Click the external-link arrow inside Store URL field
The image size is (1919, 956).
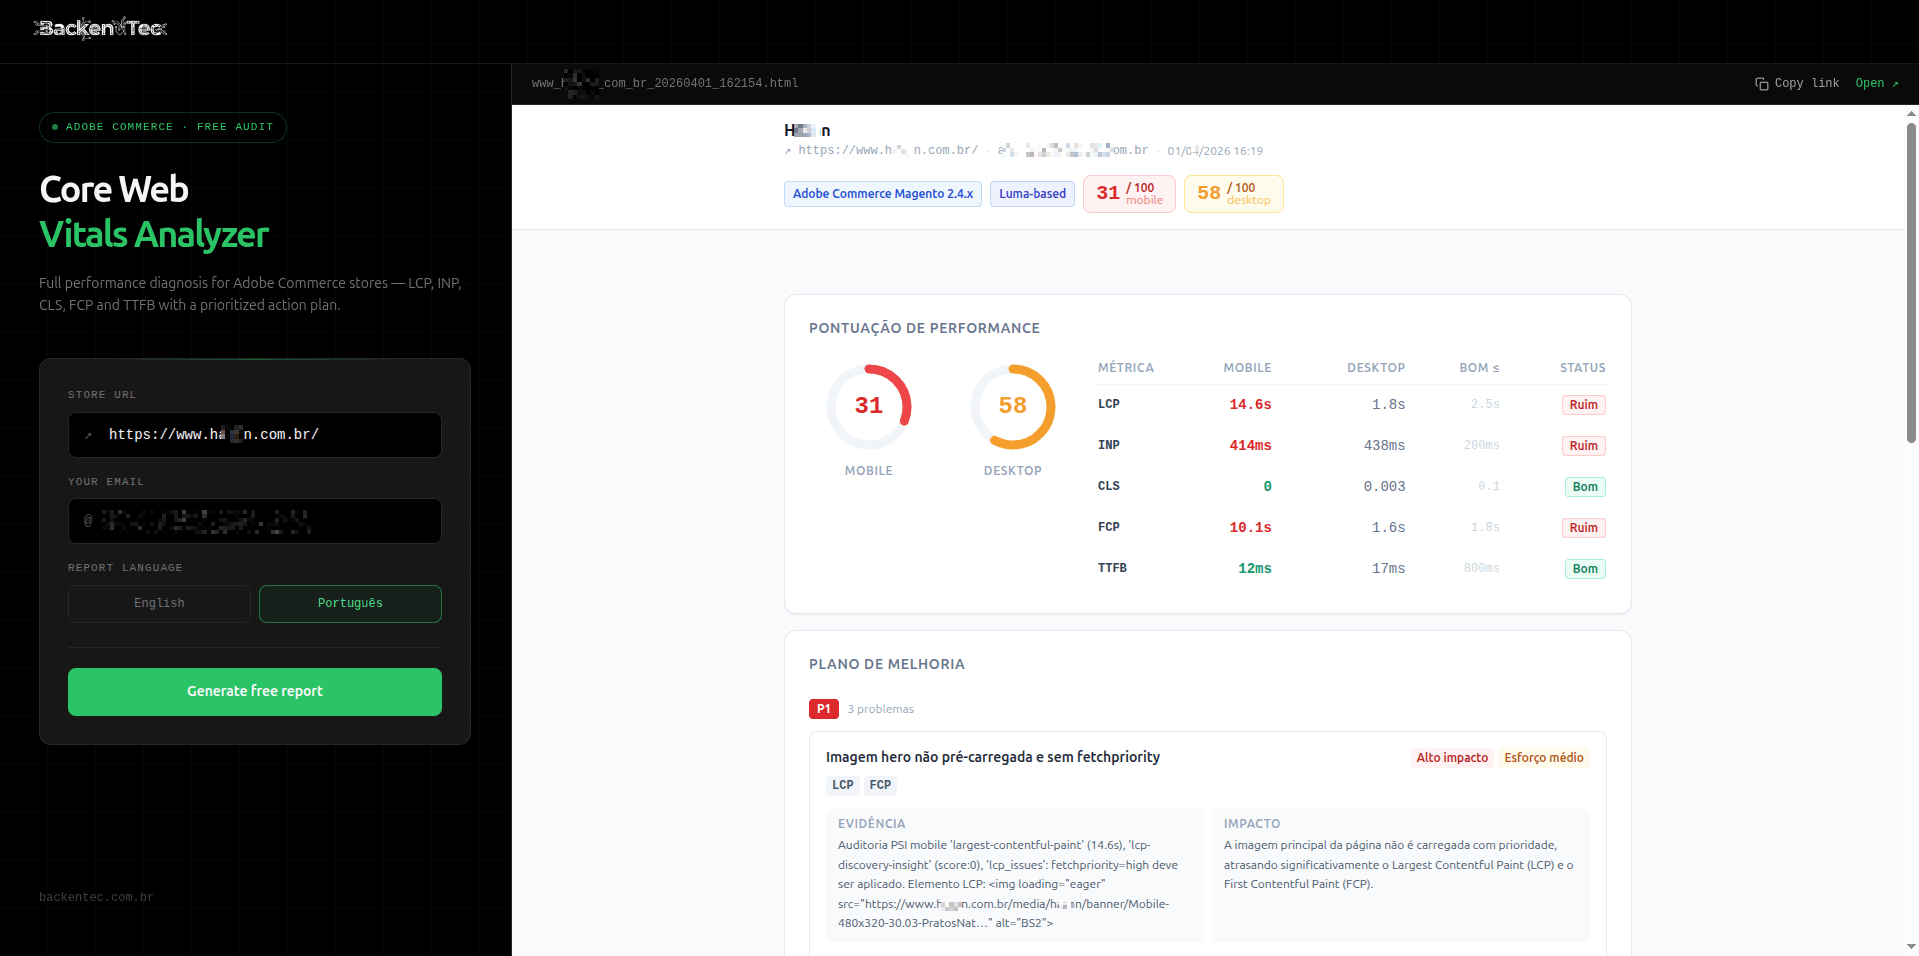click(87, 435)
